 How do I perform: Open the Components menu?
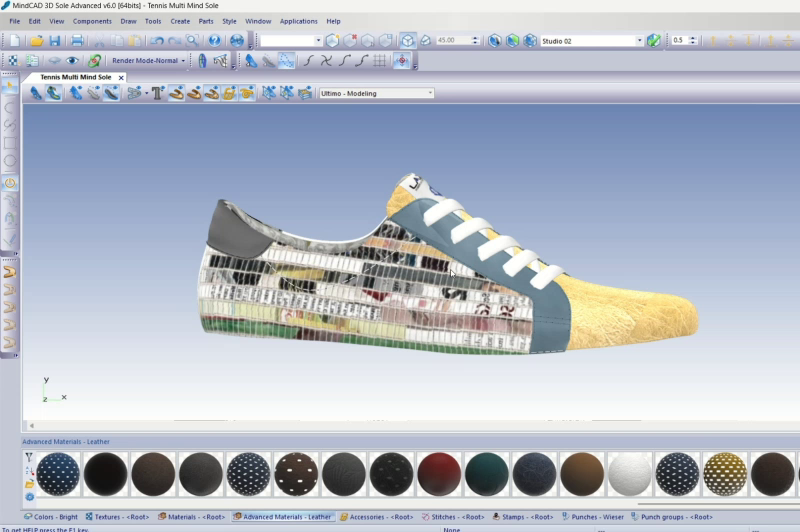[x=92, y=21]
